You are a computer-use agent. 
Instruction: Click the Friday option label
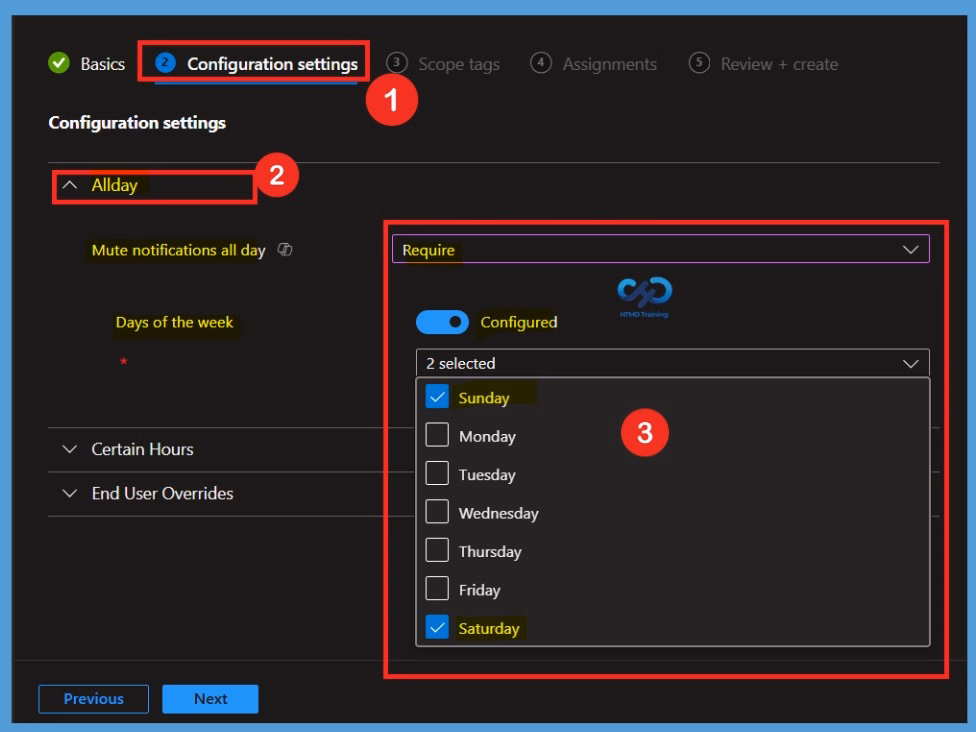click(x=479, y=590)
